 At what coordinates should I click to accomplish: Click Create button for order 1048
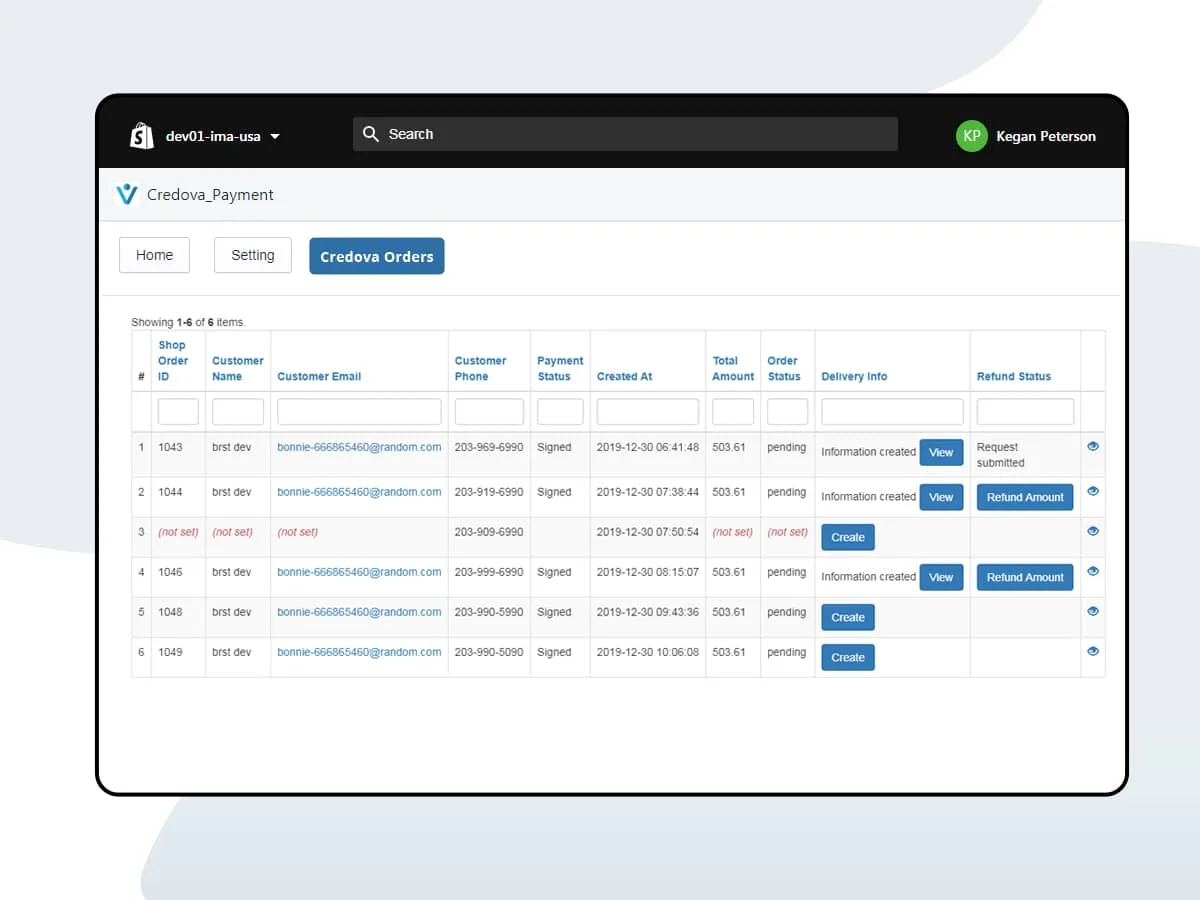(848, 617)
